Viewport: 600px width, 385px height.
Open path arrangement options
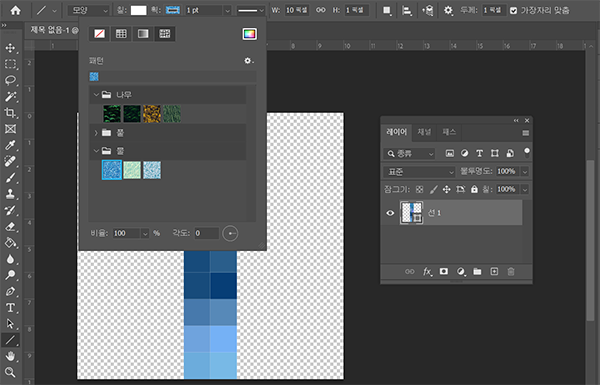tap(427, 11)
